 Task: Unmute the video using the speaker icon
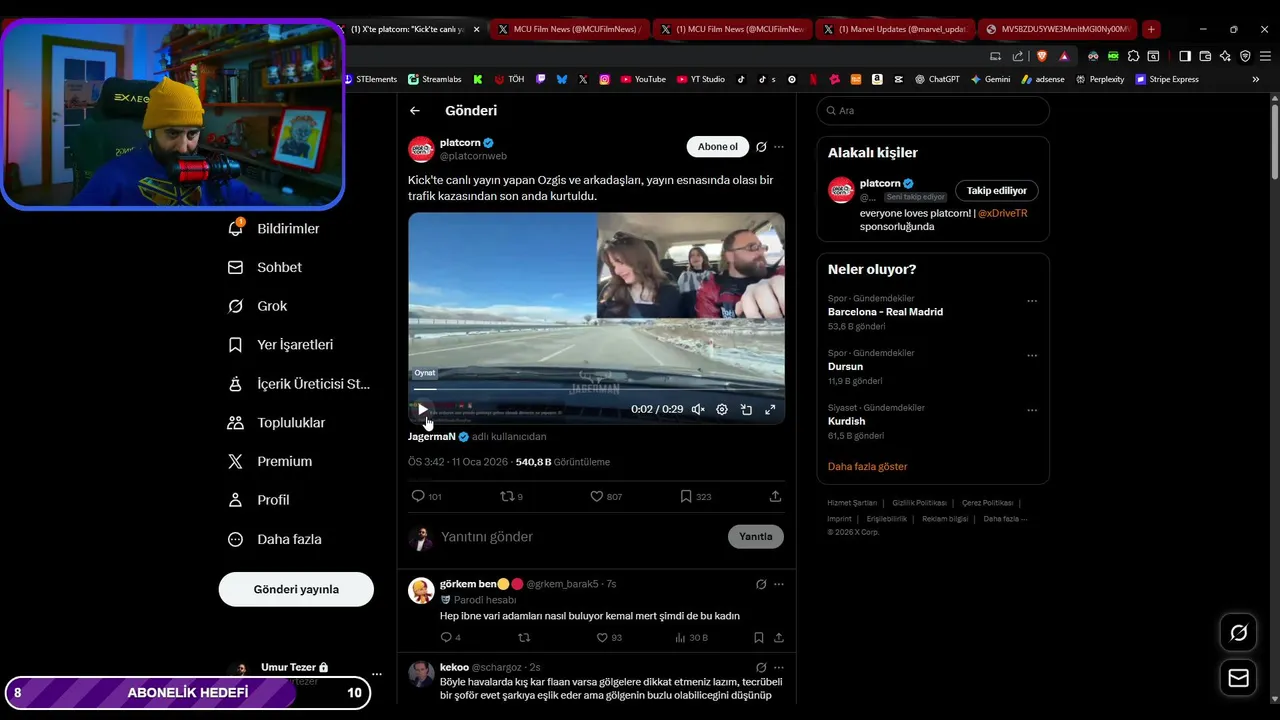(x=698, y=409)
